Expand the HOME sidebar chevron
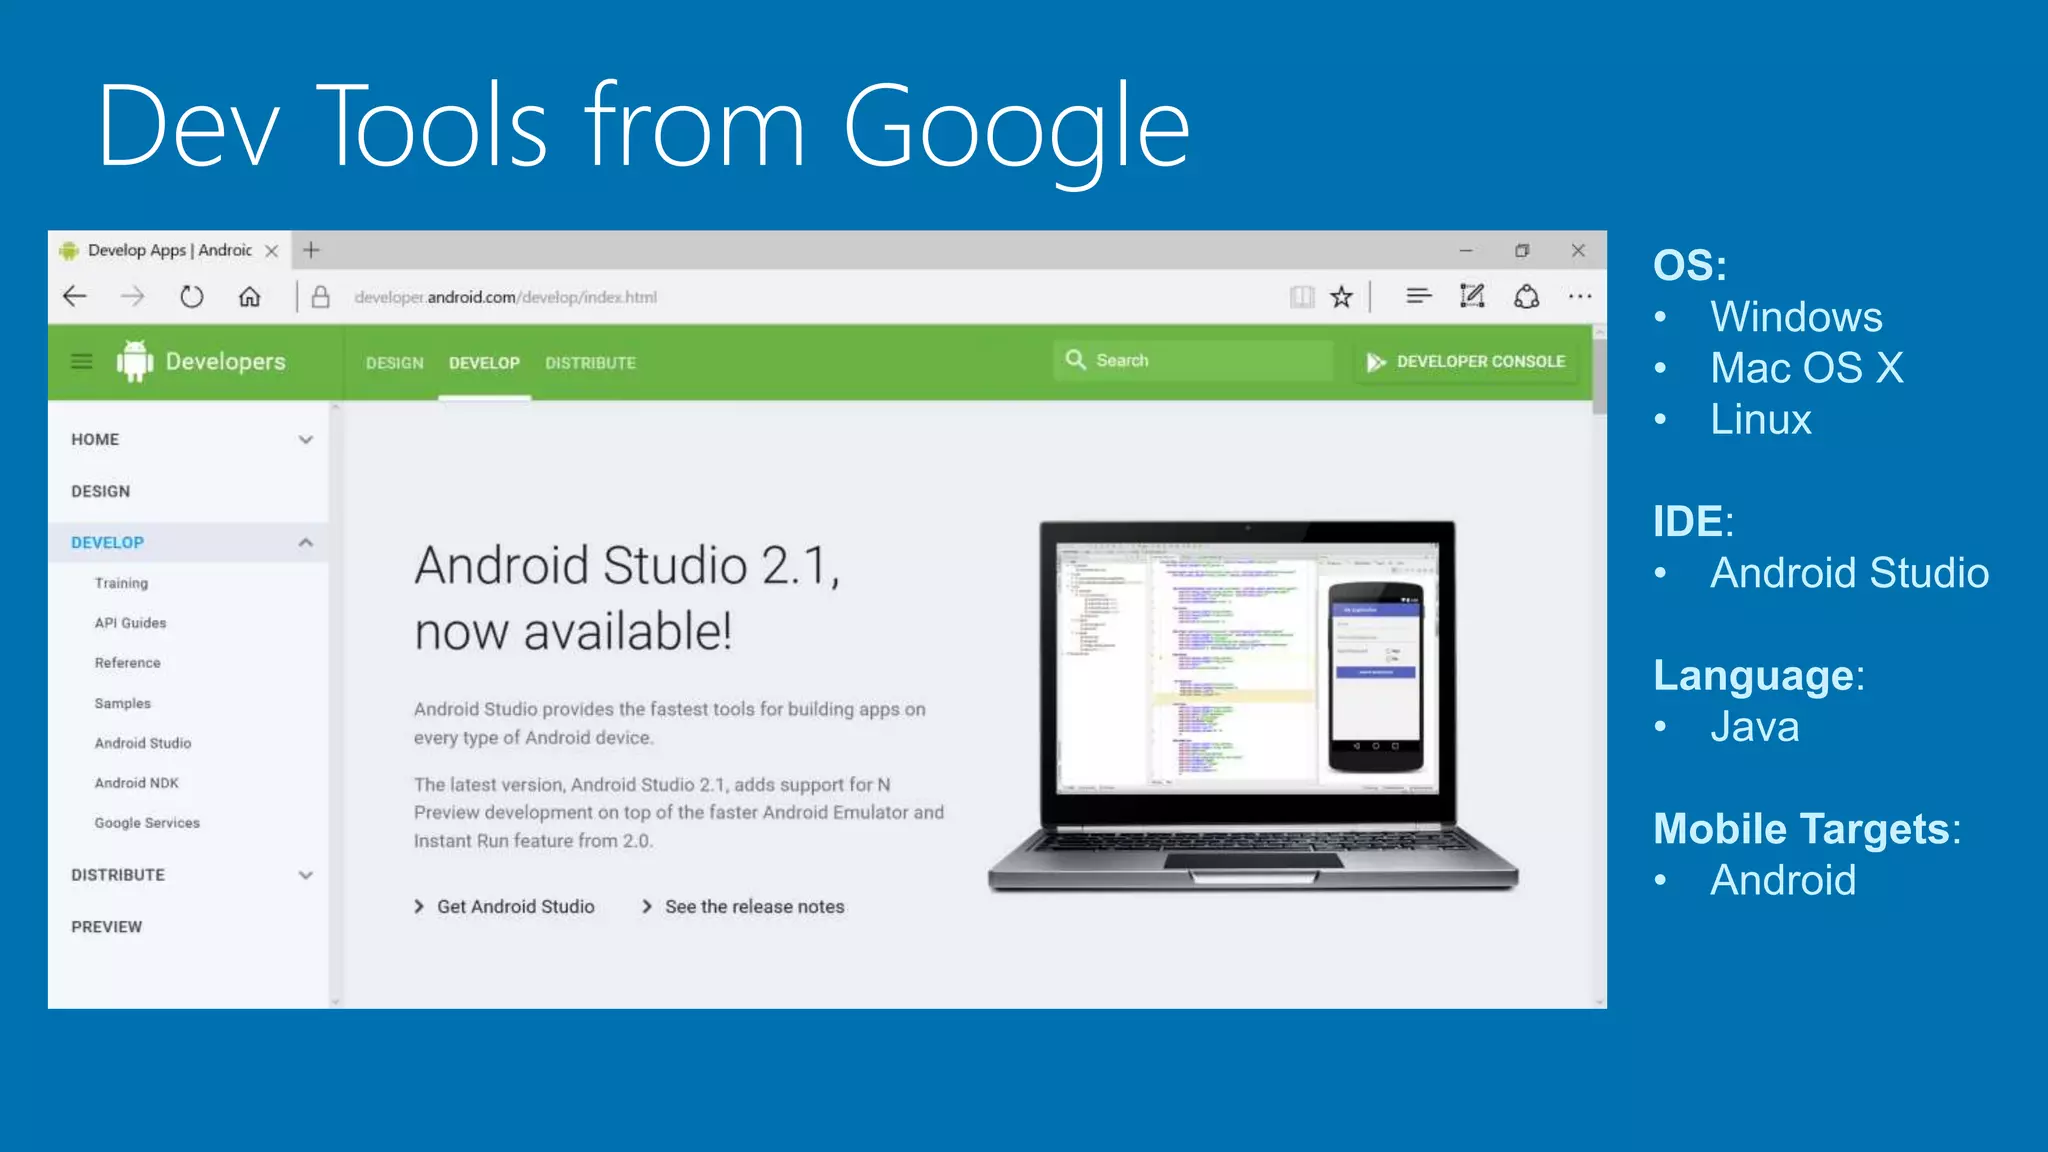2048x1152 pixels. point(306,440)
